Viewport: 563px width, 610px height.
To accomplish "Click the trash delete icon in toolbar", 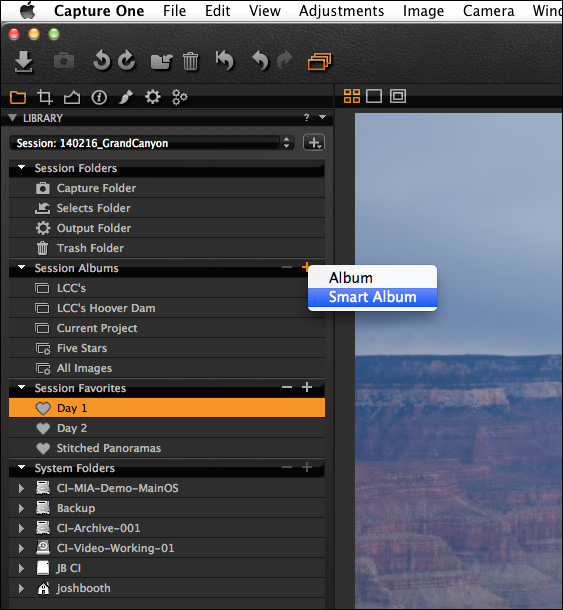I will 191,61.
